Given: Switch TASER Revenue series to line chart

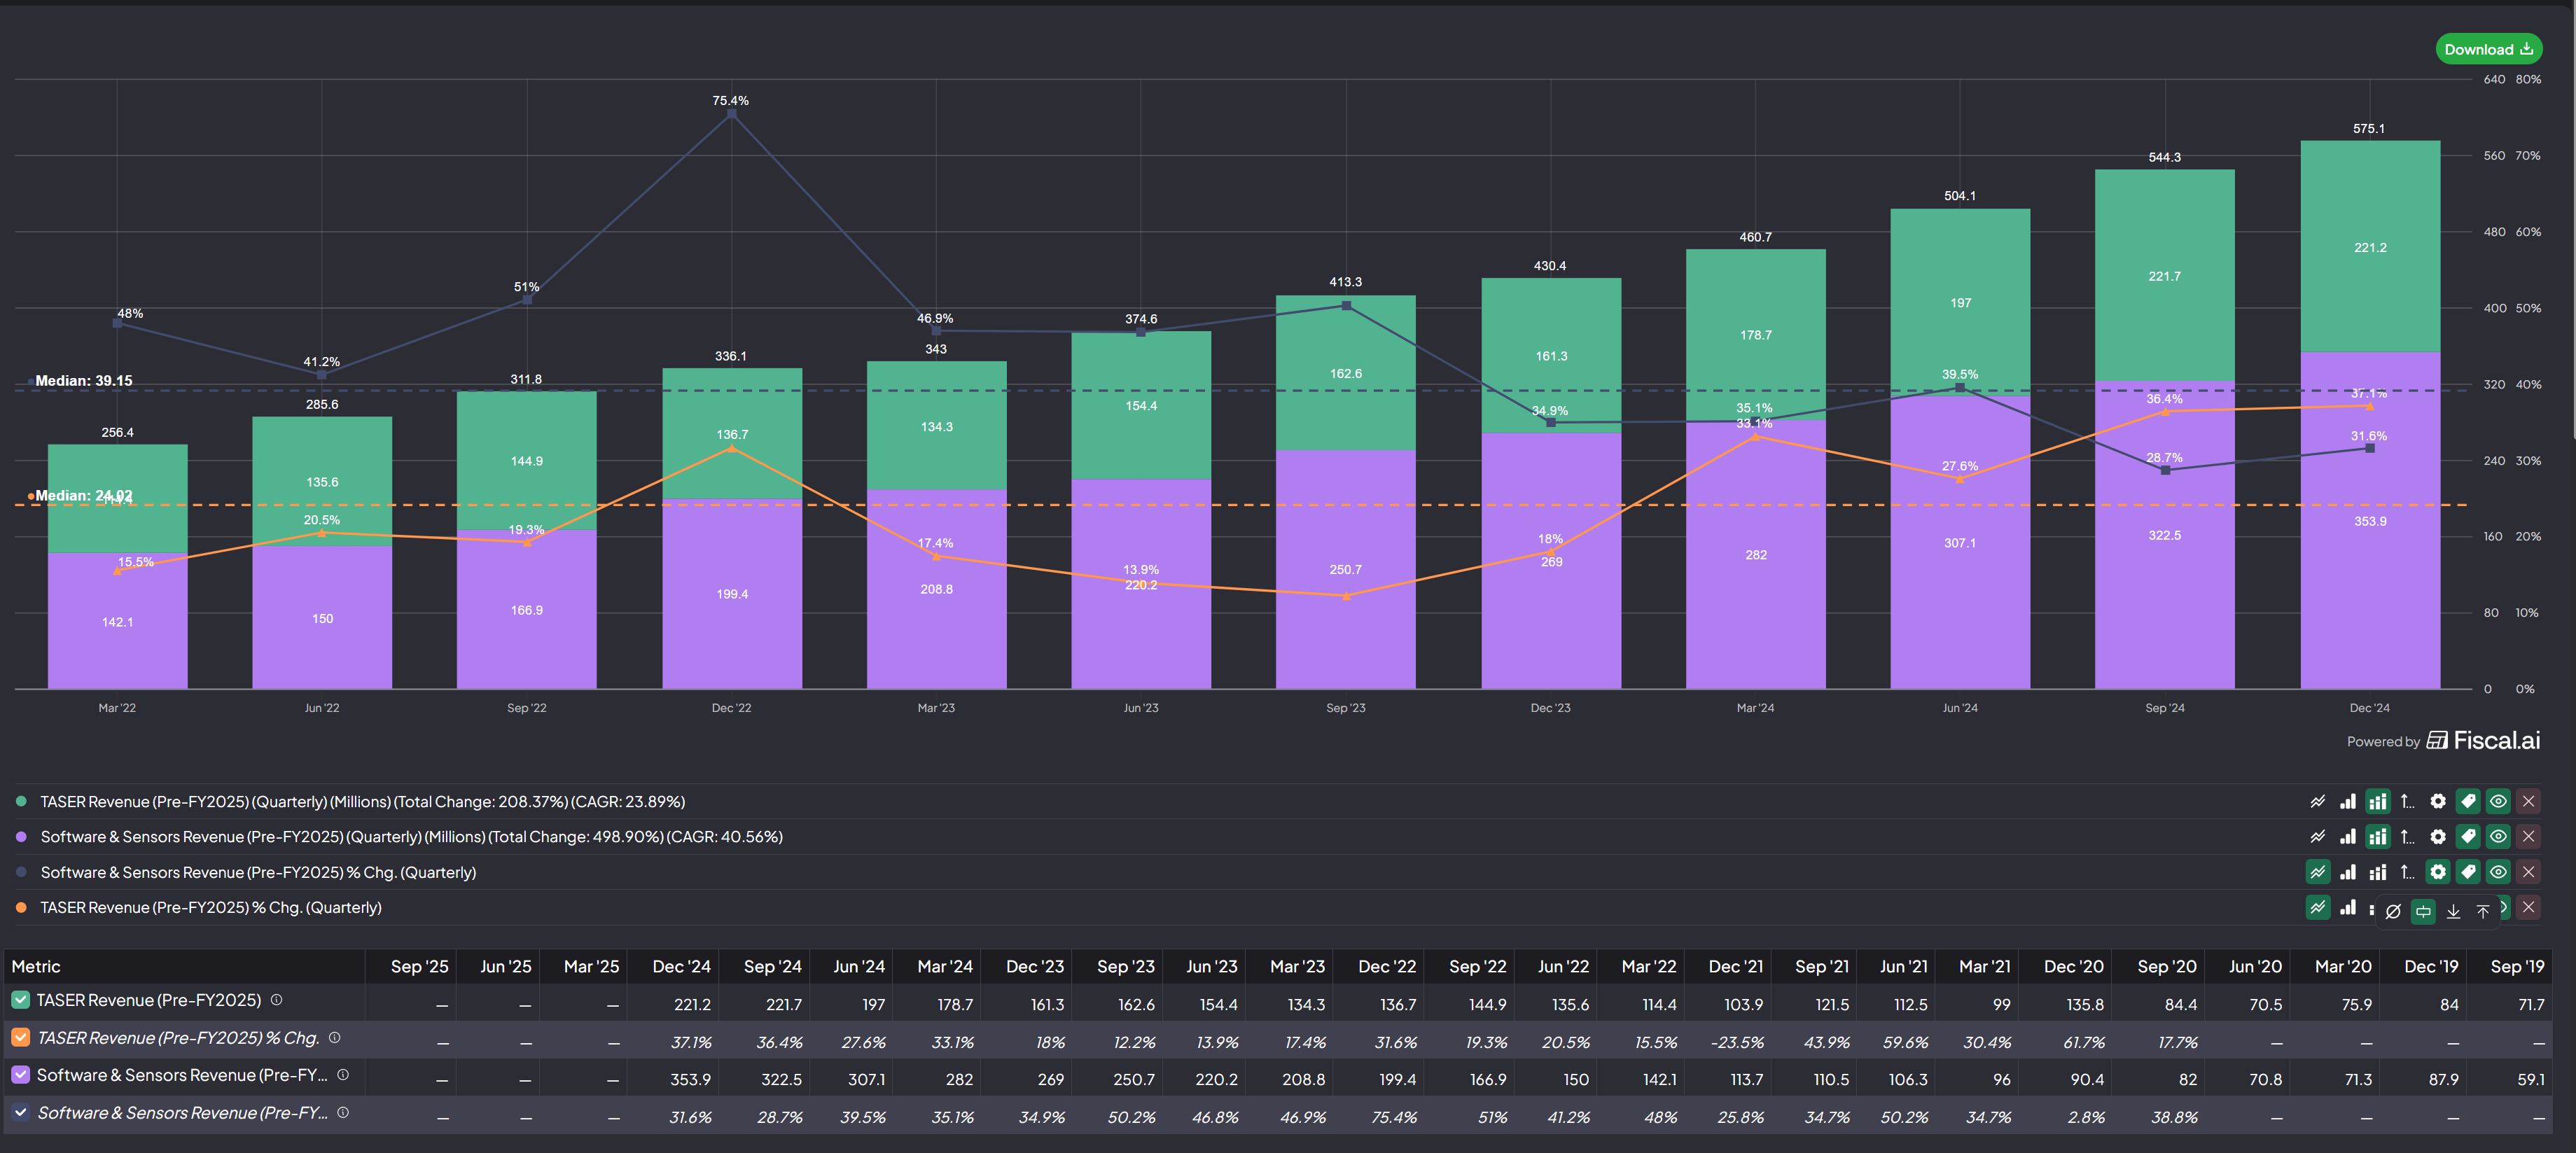Looking at the screenshot, I should pyautogui.click(x=2317, y=801).
